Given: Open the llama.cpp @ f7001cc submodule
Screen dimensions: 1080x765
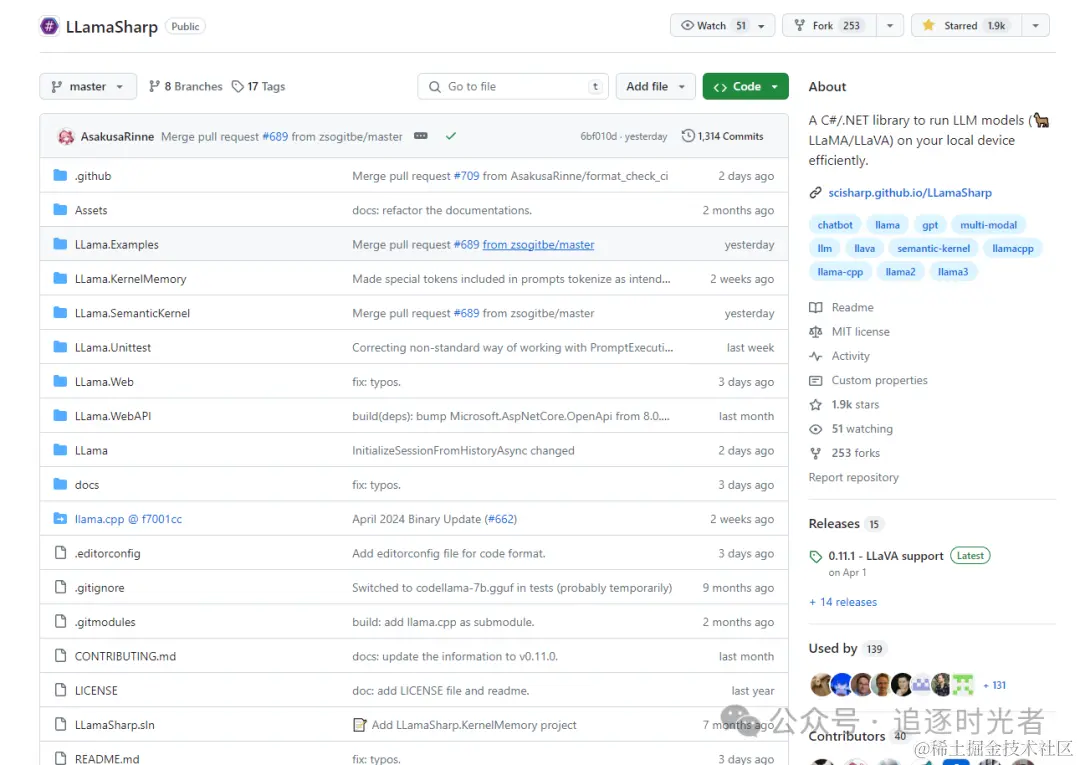Looking at the screenshot, I should pyautogui.click(x=128, y=519).
